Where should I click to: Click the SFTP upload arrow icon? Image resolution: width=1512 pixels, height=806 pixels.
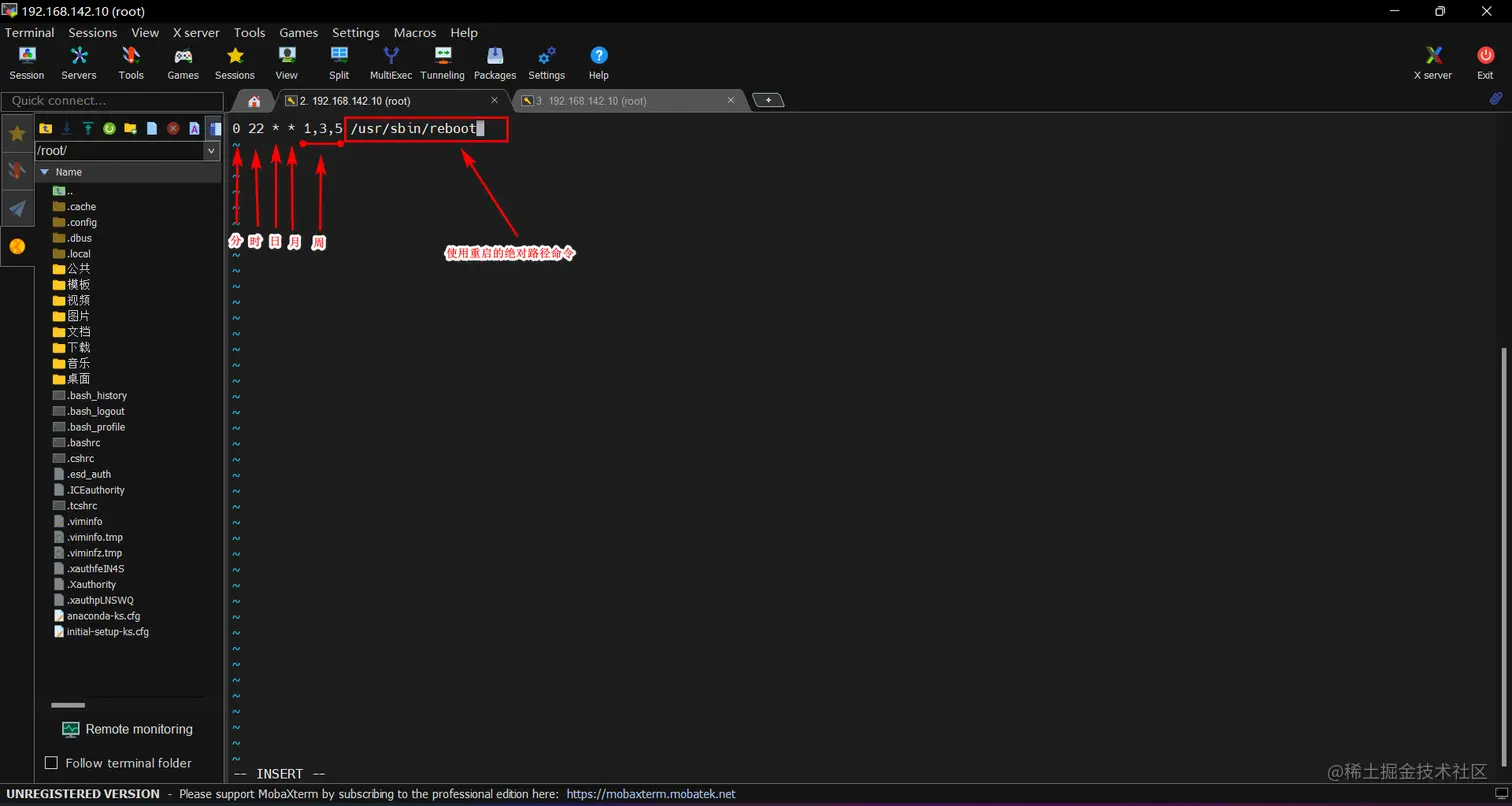(88, 128)
